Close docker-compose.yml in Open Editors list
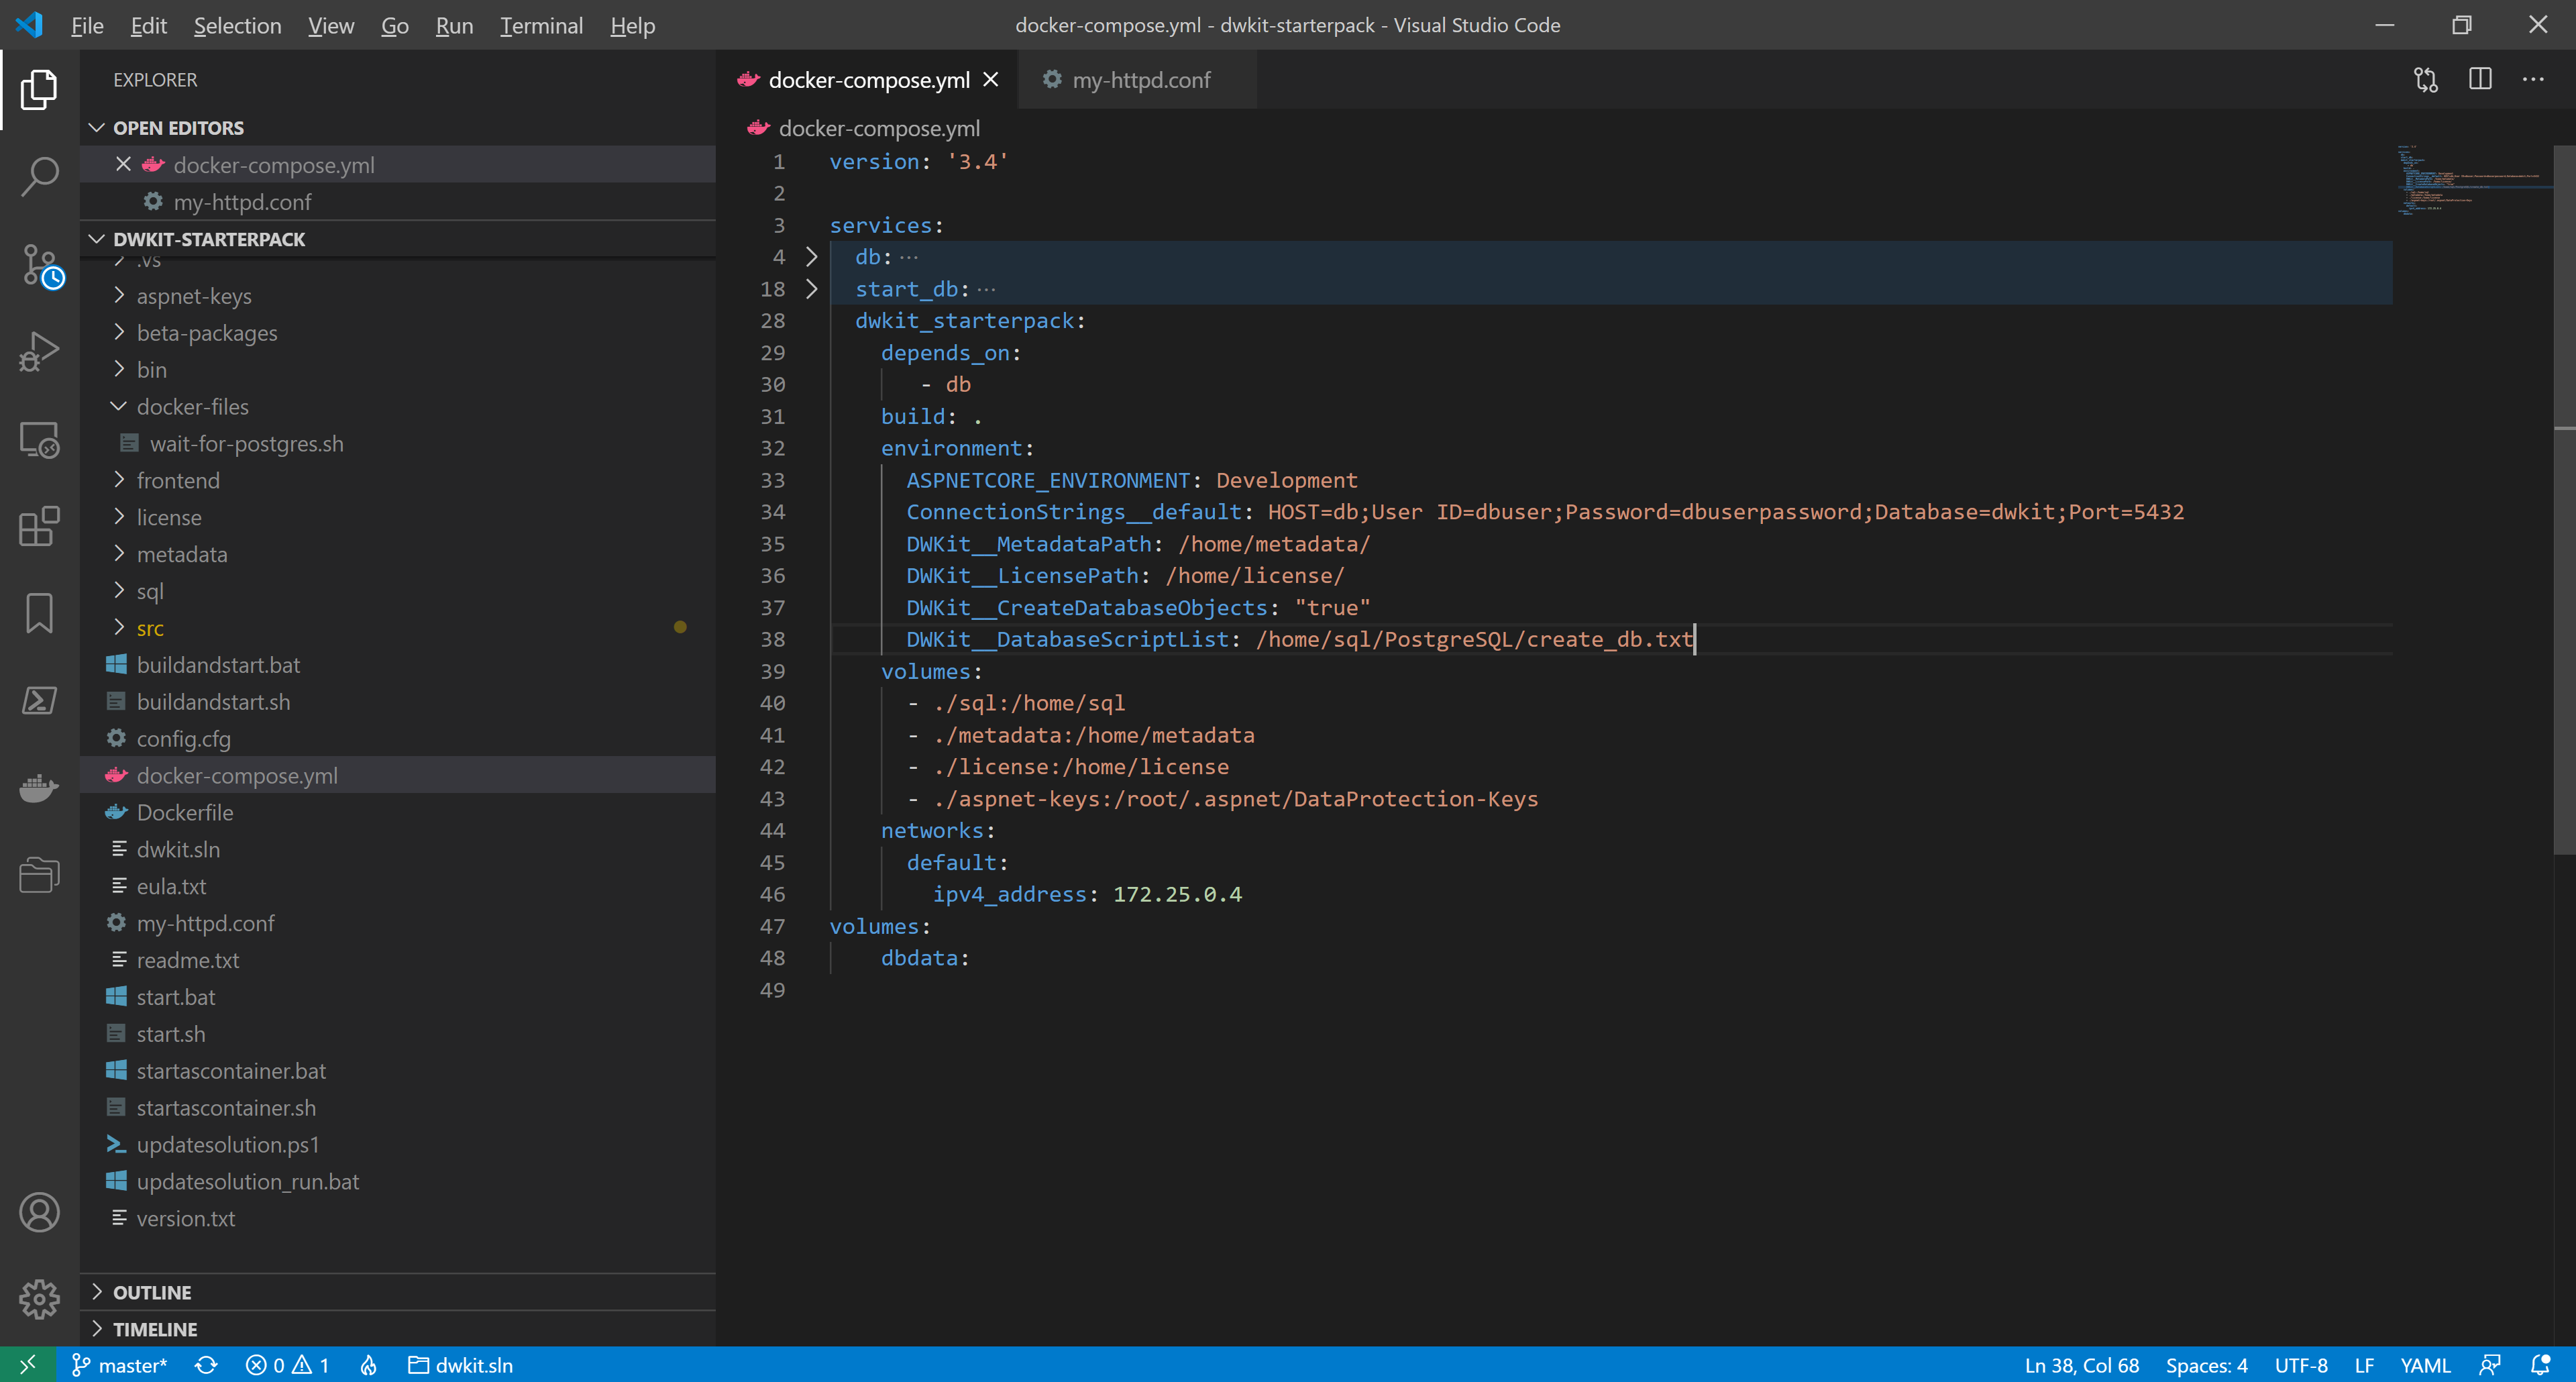This screenshot has width=2576, height=1382. pyautogui.click(x=123, y=164)
